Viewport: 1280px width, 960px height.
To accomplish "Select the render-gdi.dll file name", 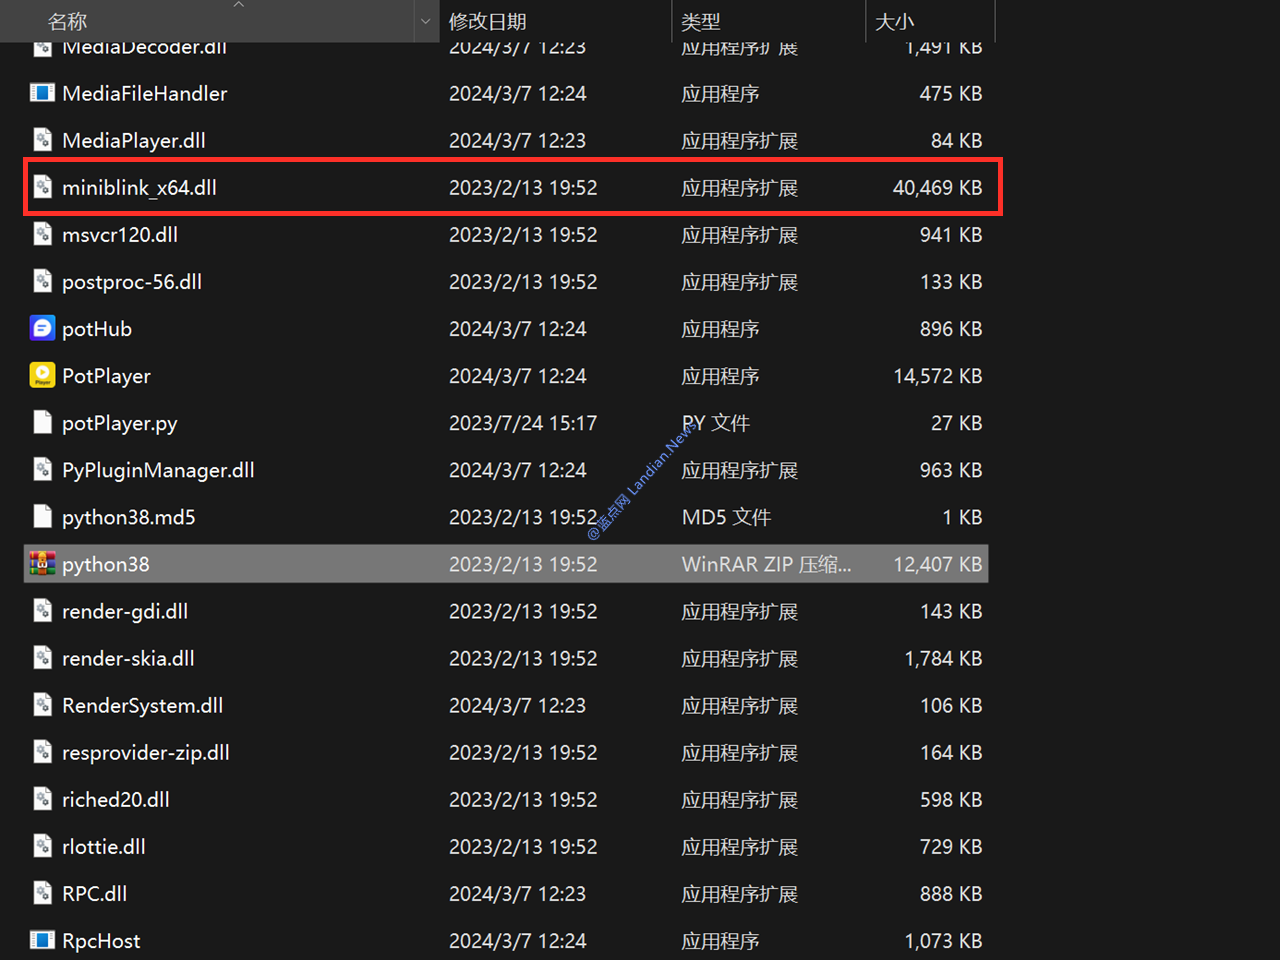I will [125, 611].
